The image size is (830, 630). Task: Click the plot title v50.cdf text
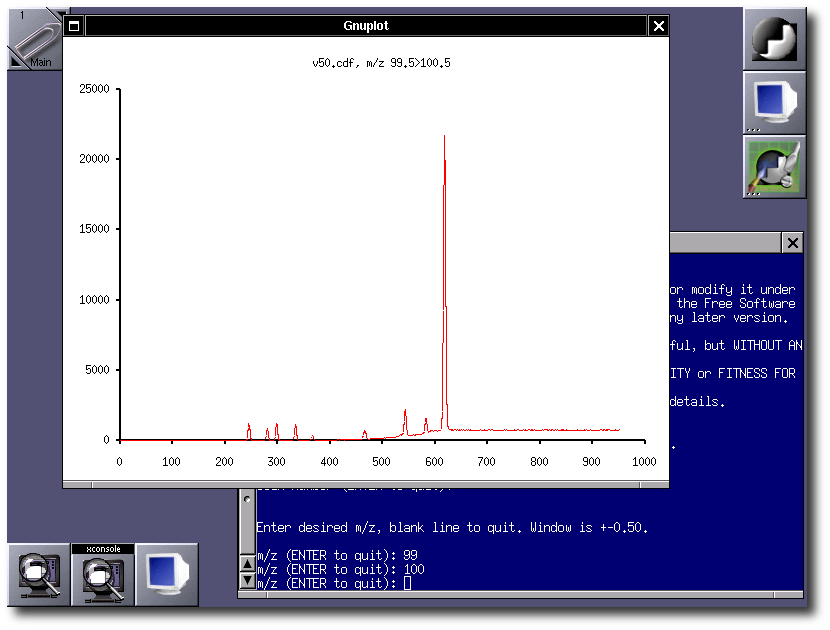(x=381, y=63)
